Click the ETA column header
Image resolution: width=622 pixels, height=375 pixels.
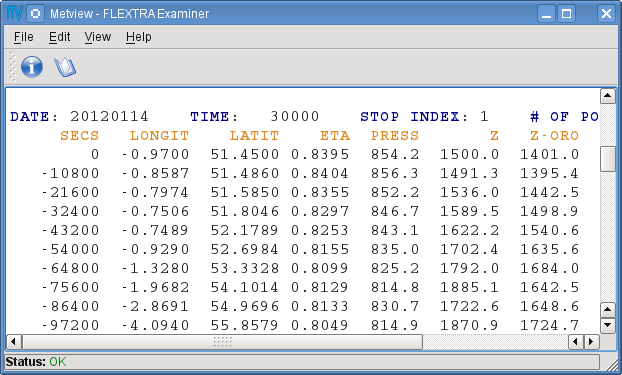[x=335, y=136]
